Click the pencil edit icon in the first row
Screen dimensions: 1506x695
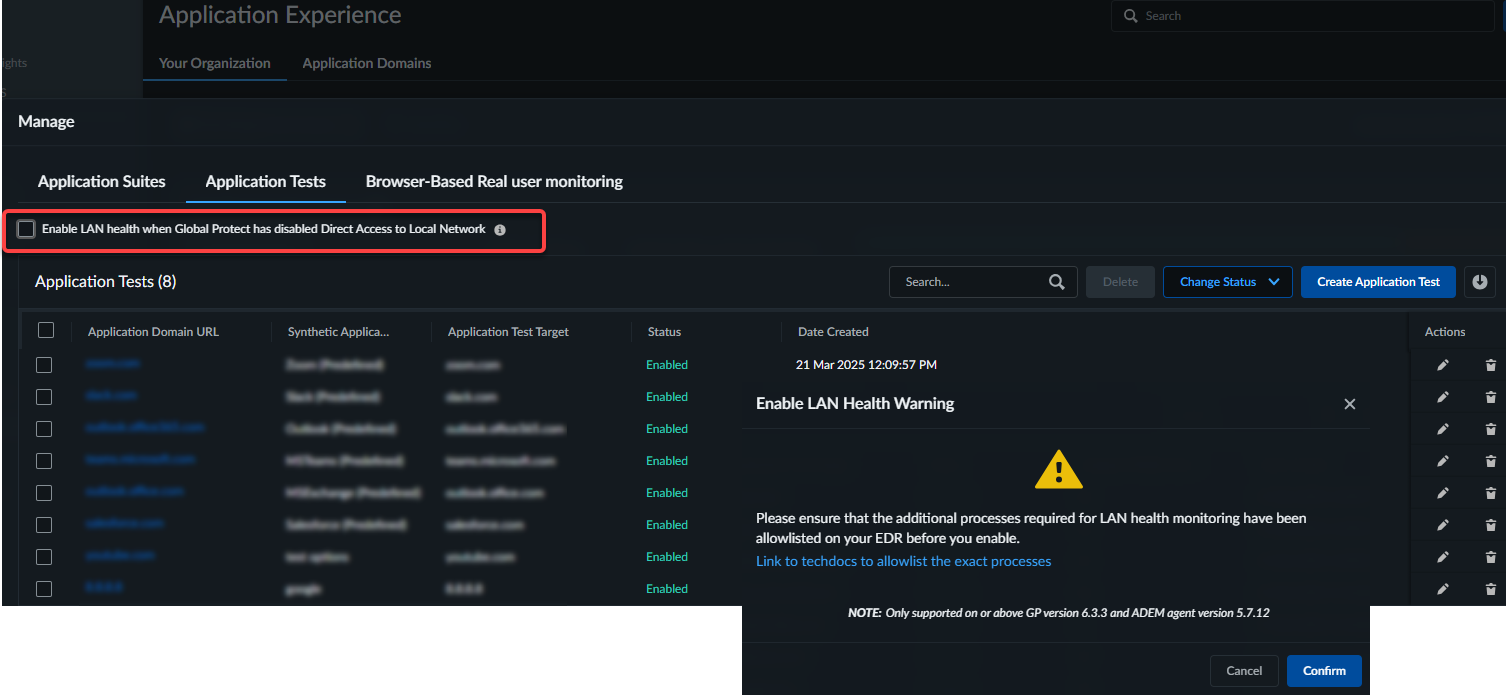point(1442,365)
